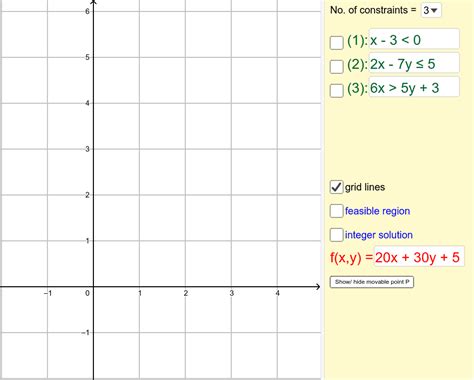474x380 pixels.
Task: Open the number of constraints dropdown
Action: click(431, 10)
